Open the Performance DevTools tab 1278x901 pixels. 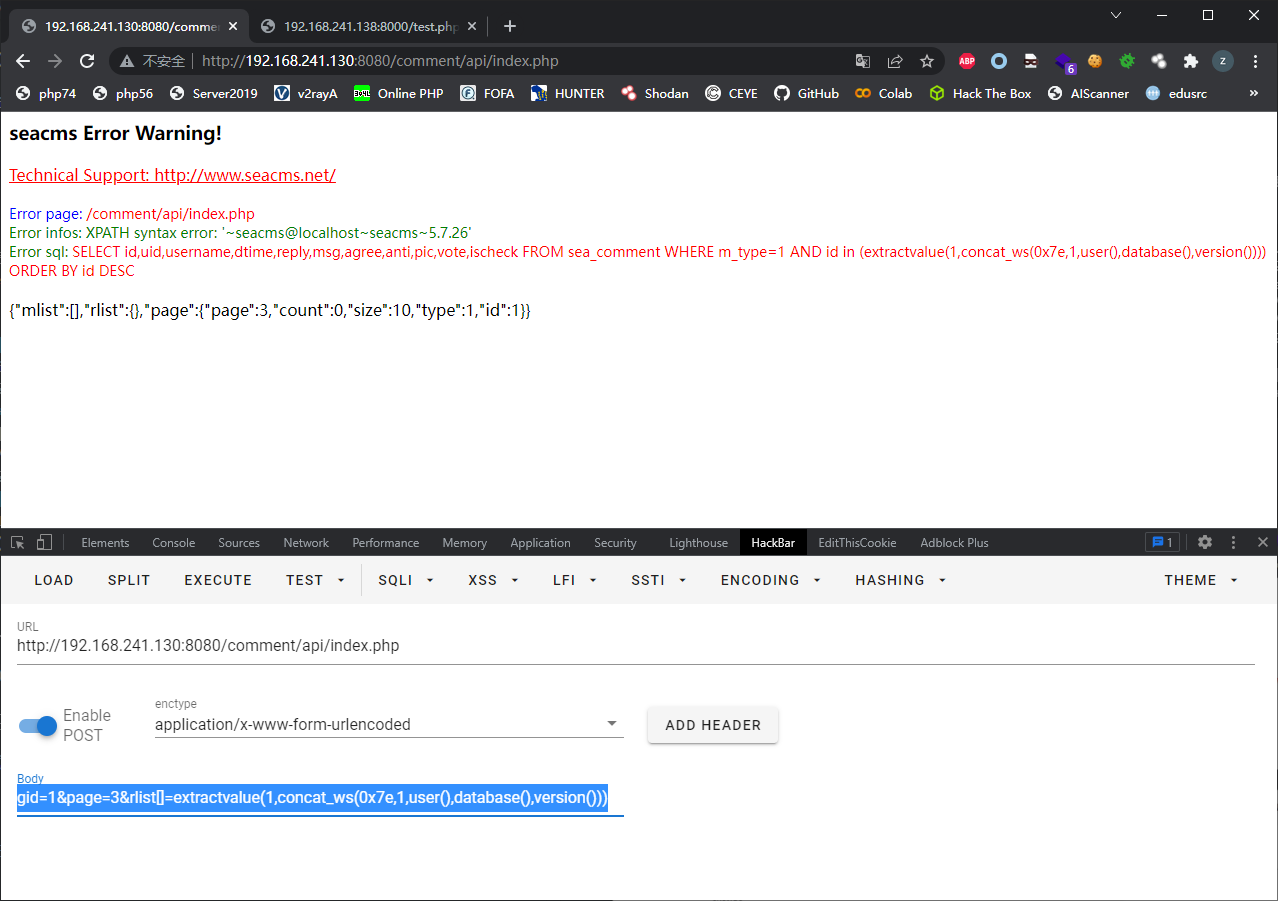(385, 542)
